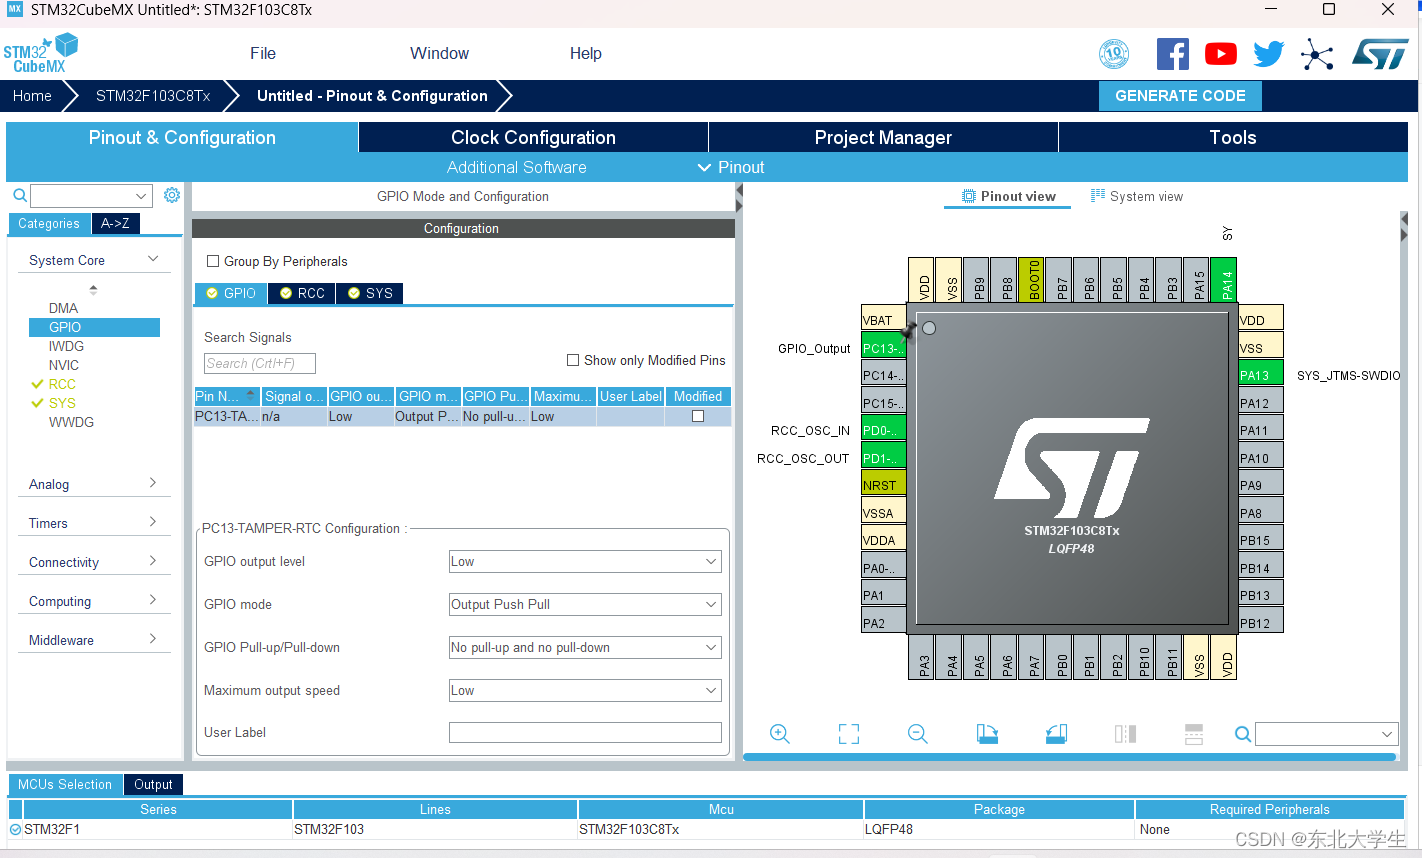Click the rotate counter-clockwise chip icon
The image size is (1422, 858).
click(x=1056, y=734)
